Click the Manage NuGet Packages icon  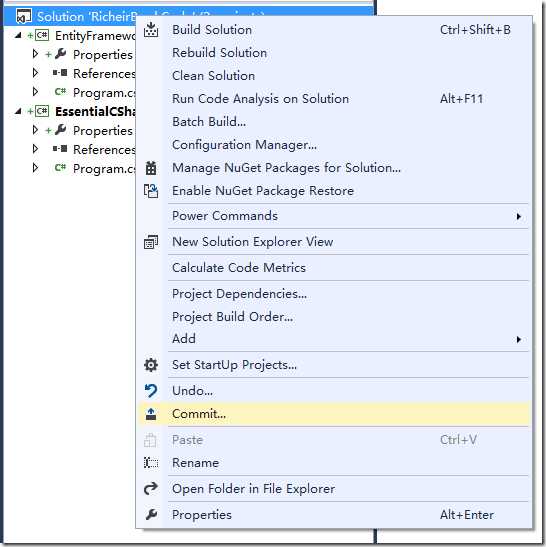pos(151,168)
